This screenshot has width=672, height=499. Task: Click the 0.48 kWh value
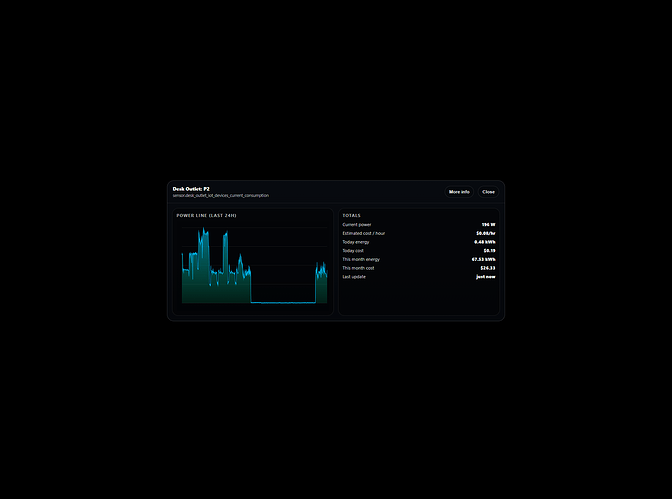point(485,242)
